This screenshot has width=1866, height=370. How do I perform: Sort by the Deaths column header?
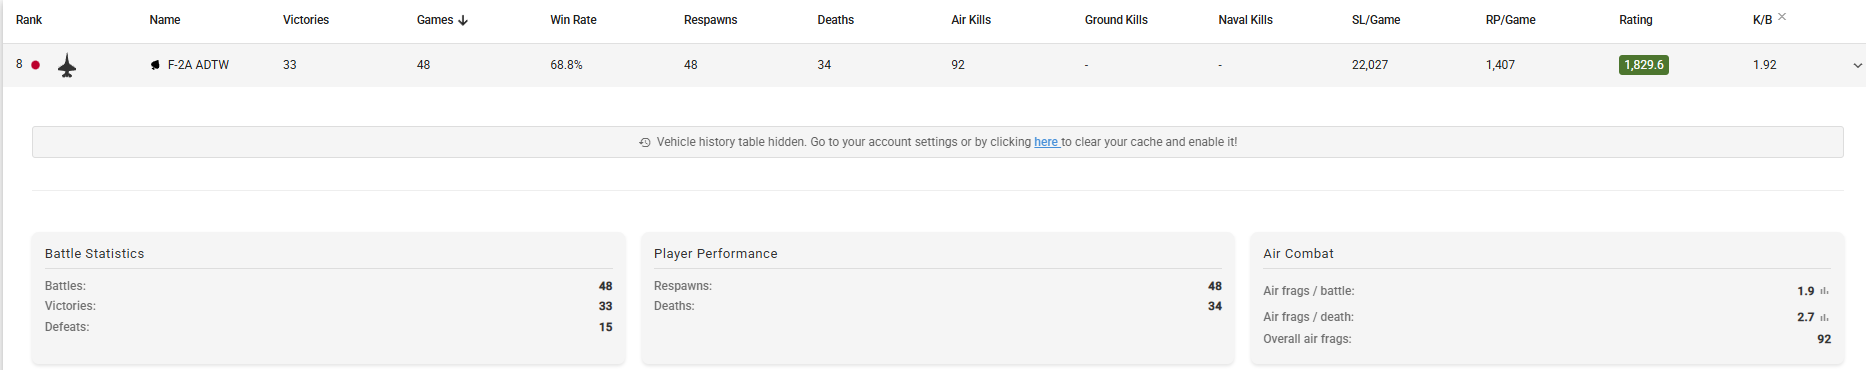(x=836, y=20)
